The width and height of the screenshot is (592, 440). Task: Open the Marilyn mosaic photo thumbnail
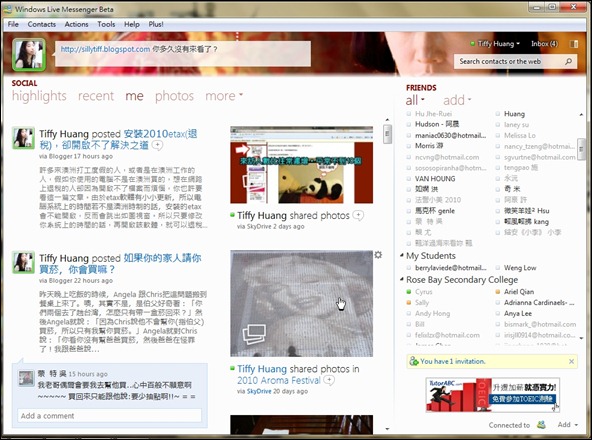point(301,304)
